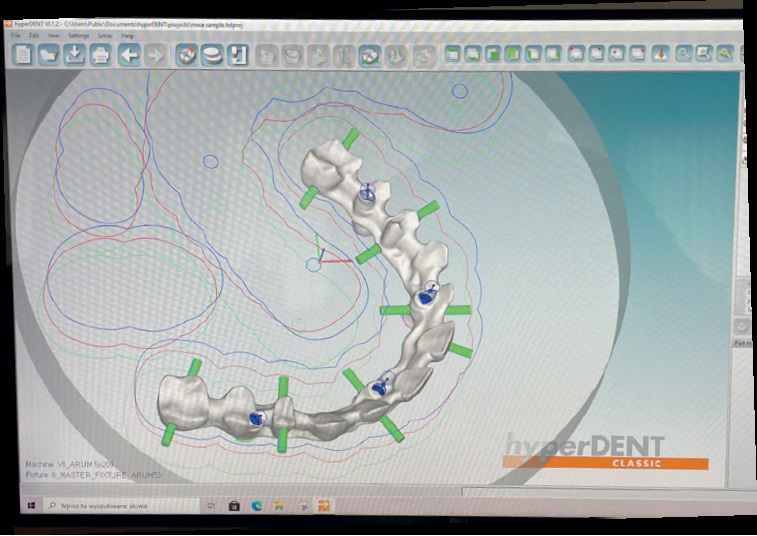Click the Save project download-arrow icon
Image resolution: width=757 pixels, height=536 pixels.
point(75,56)
